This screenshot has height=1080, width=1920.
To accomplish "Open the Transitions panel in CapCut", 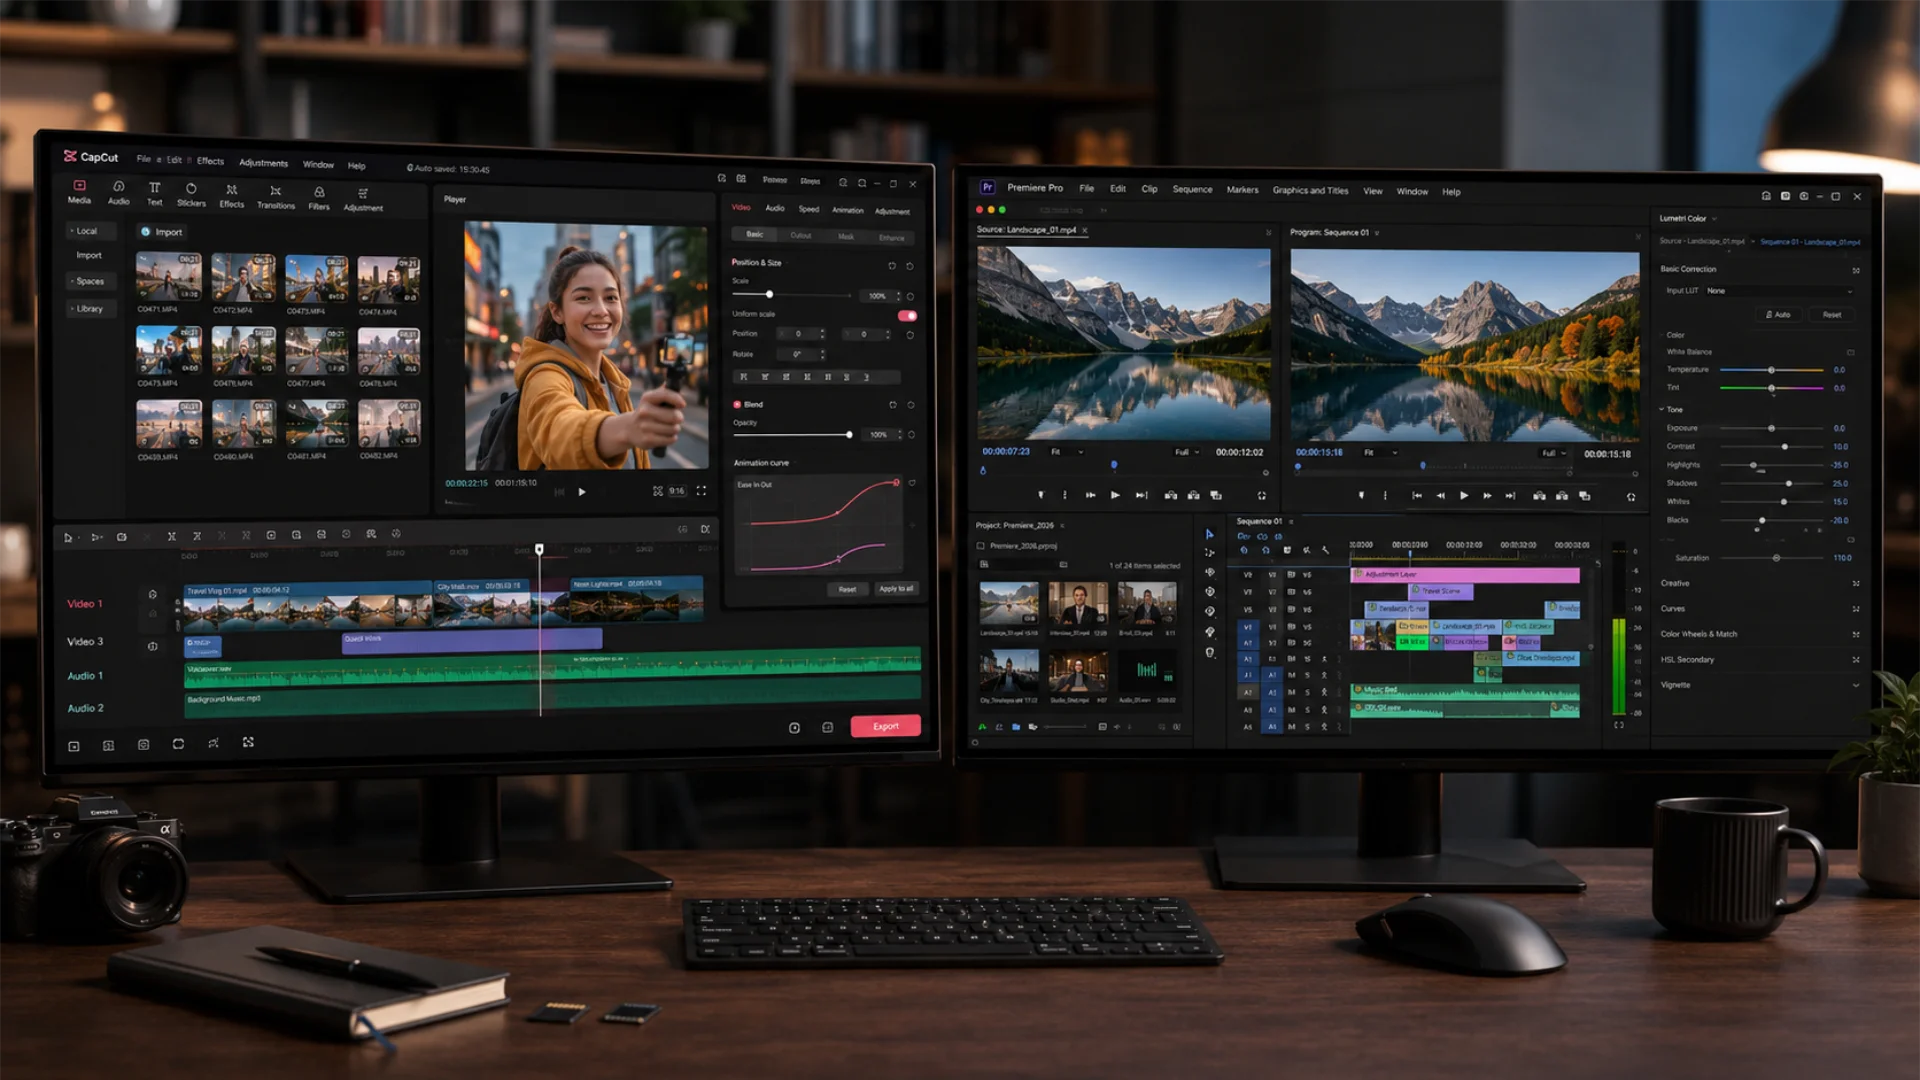I will 276,191.
